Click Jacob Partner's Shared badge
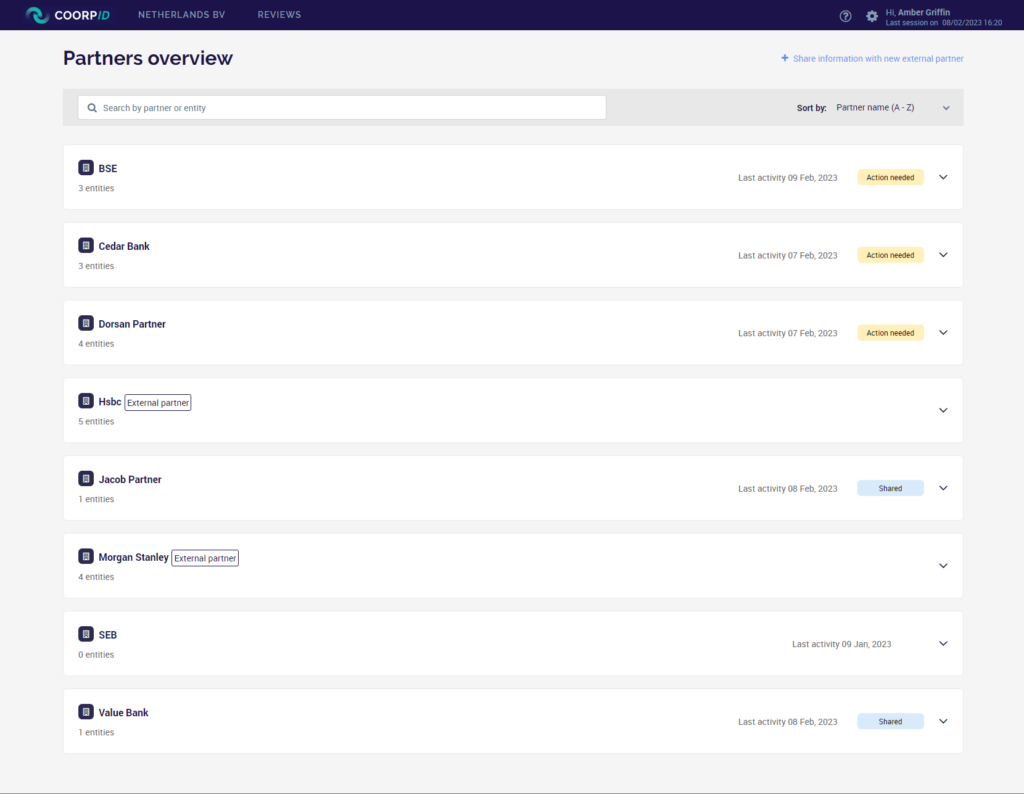The height and width of the screenshot is (794, 1024). pyautogui.click(x=890, y=488)
